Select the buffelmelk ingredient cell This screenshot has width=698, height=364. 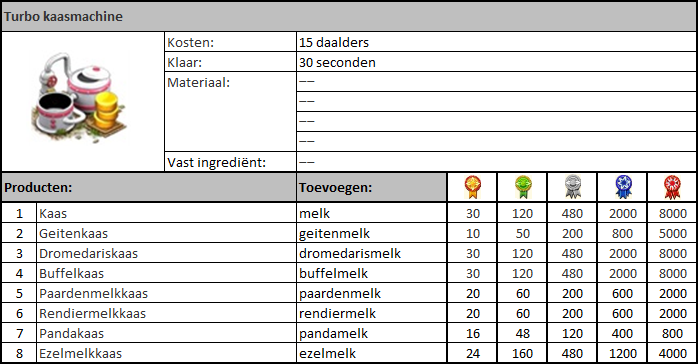click(x=372, y=273)
